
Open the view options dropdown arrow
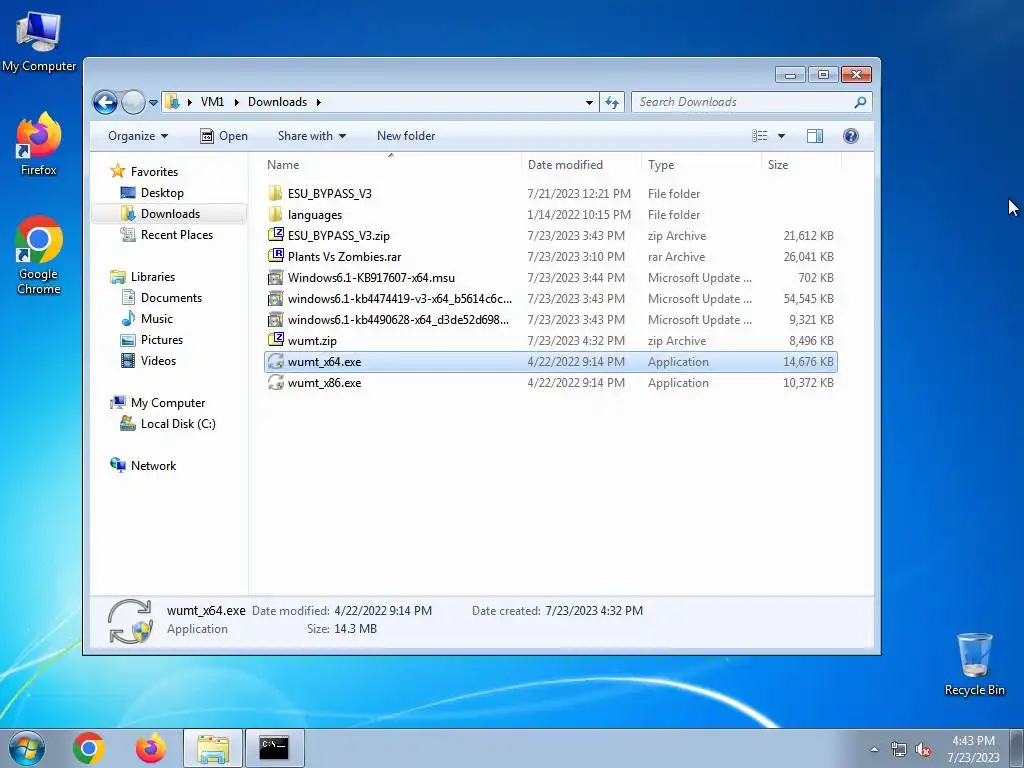pos(781,136)
